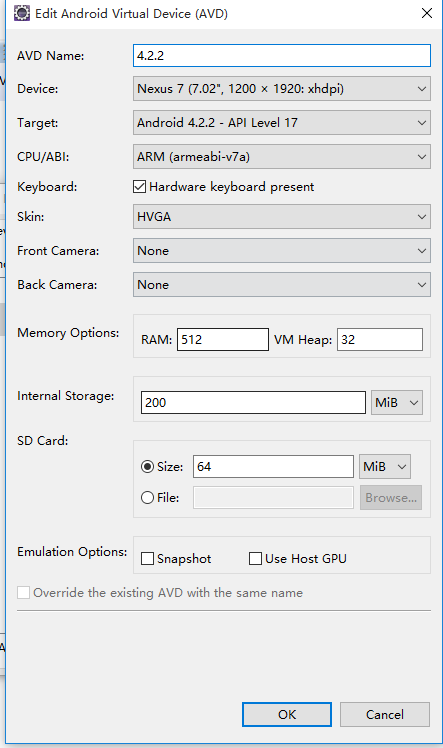Screen dimensions: 443x748
Task: Select the SD Card File radio button
Action: pyautogui.click(x=147, y=498)
